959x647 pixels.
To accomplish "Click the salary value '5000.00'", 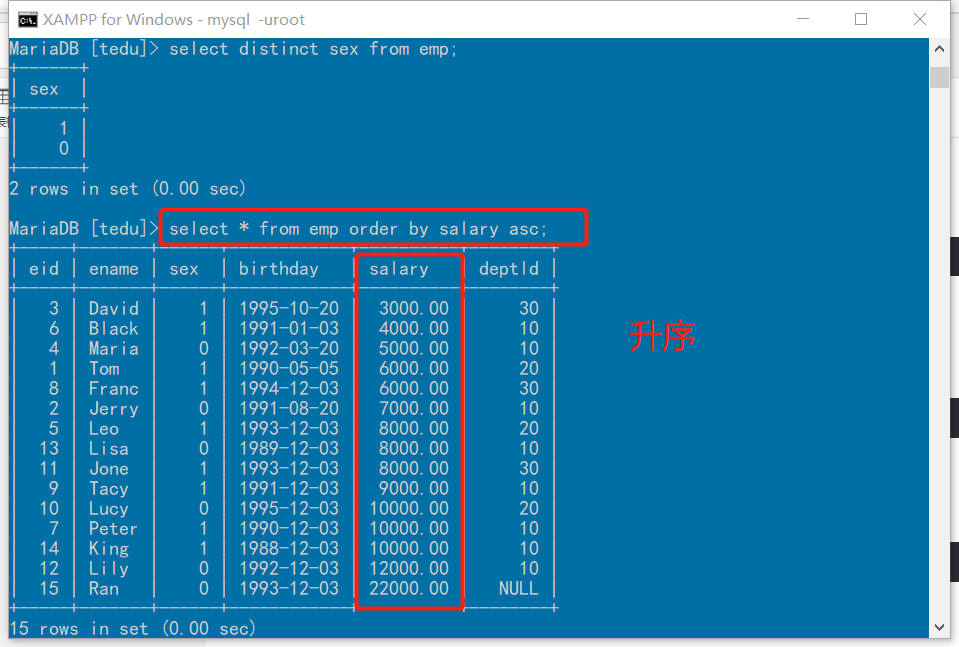I will 414,349.
